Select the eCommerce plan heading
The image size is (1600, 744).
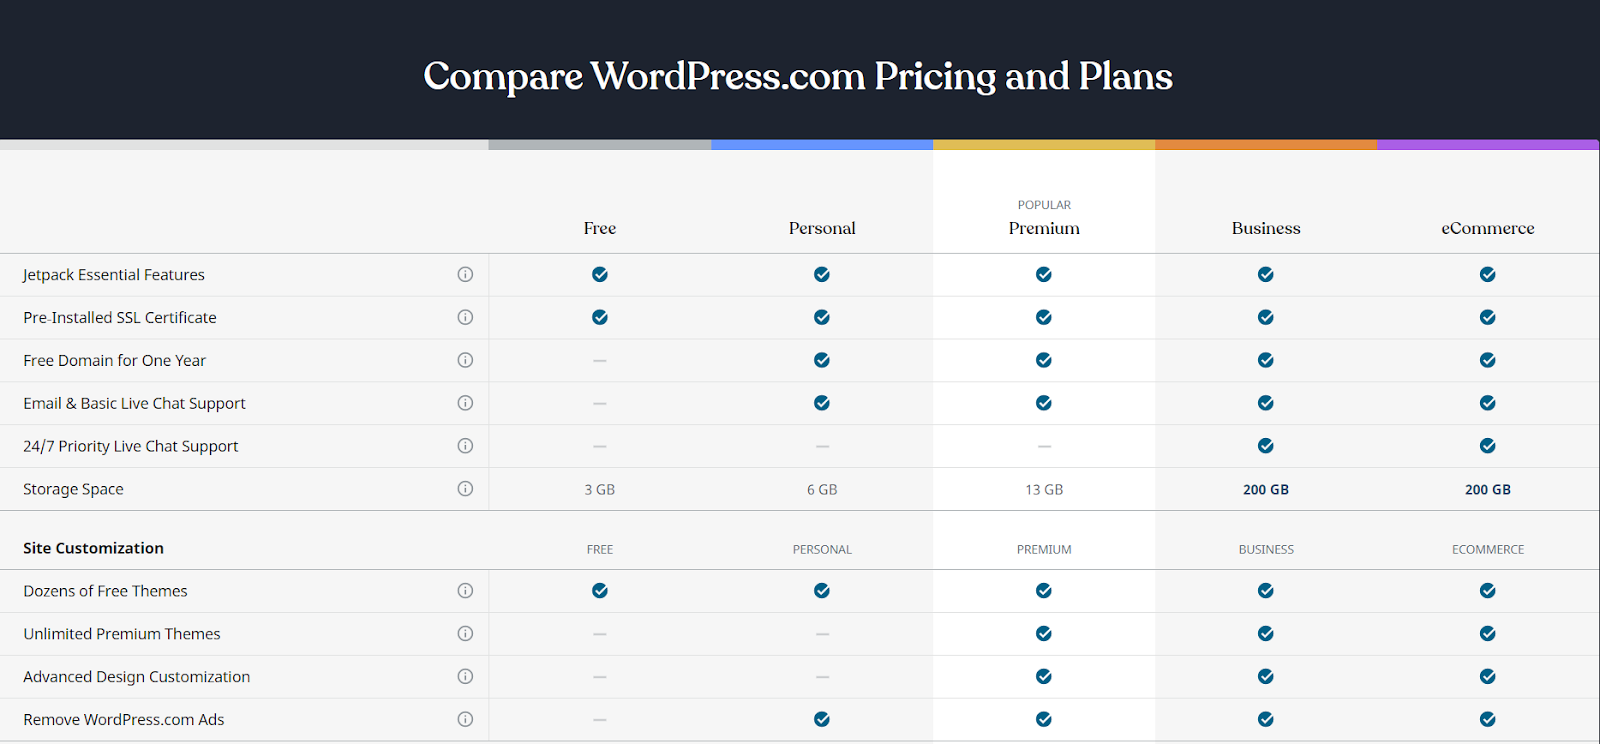[x=1488, y=228]
